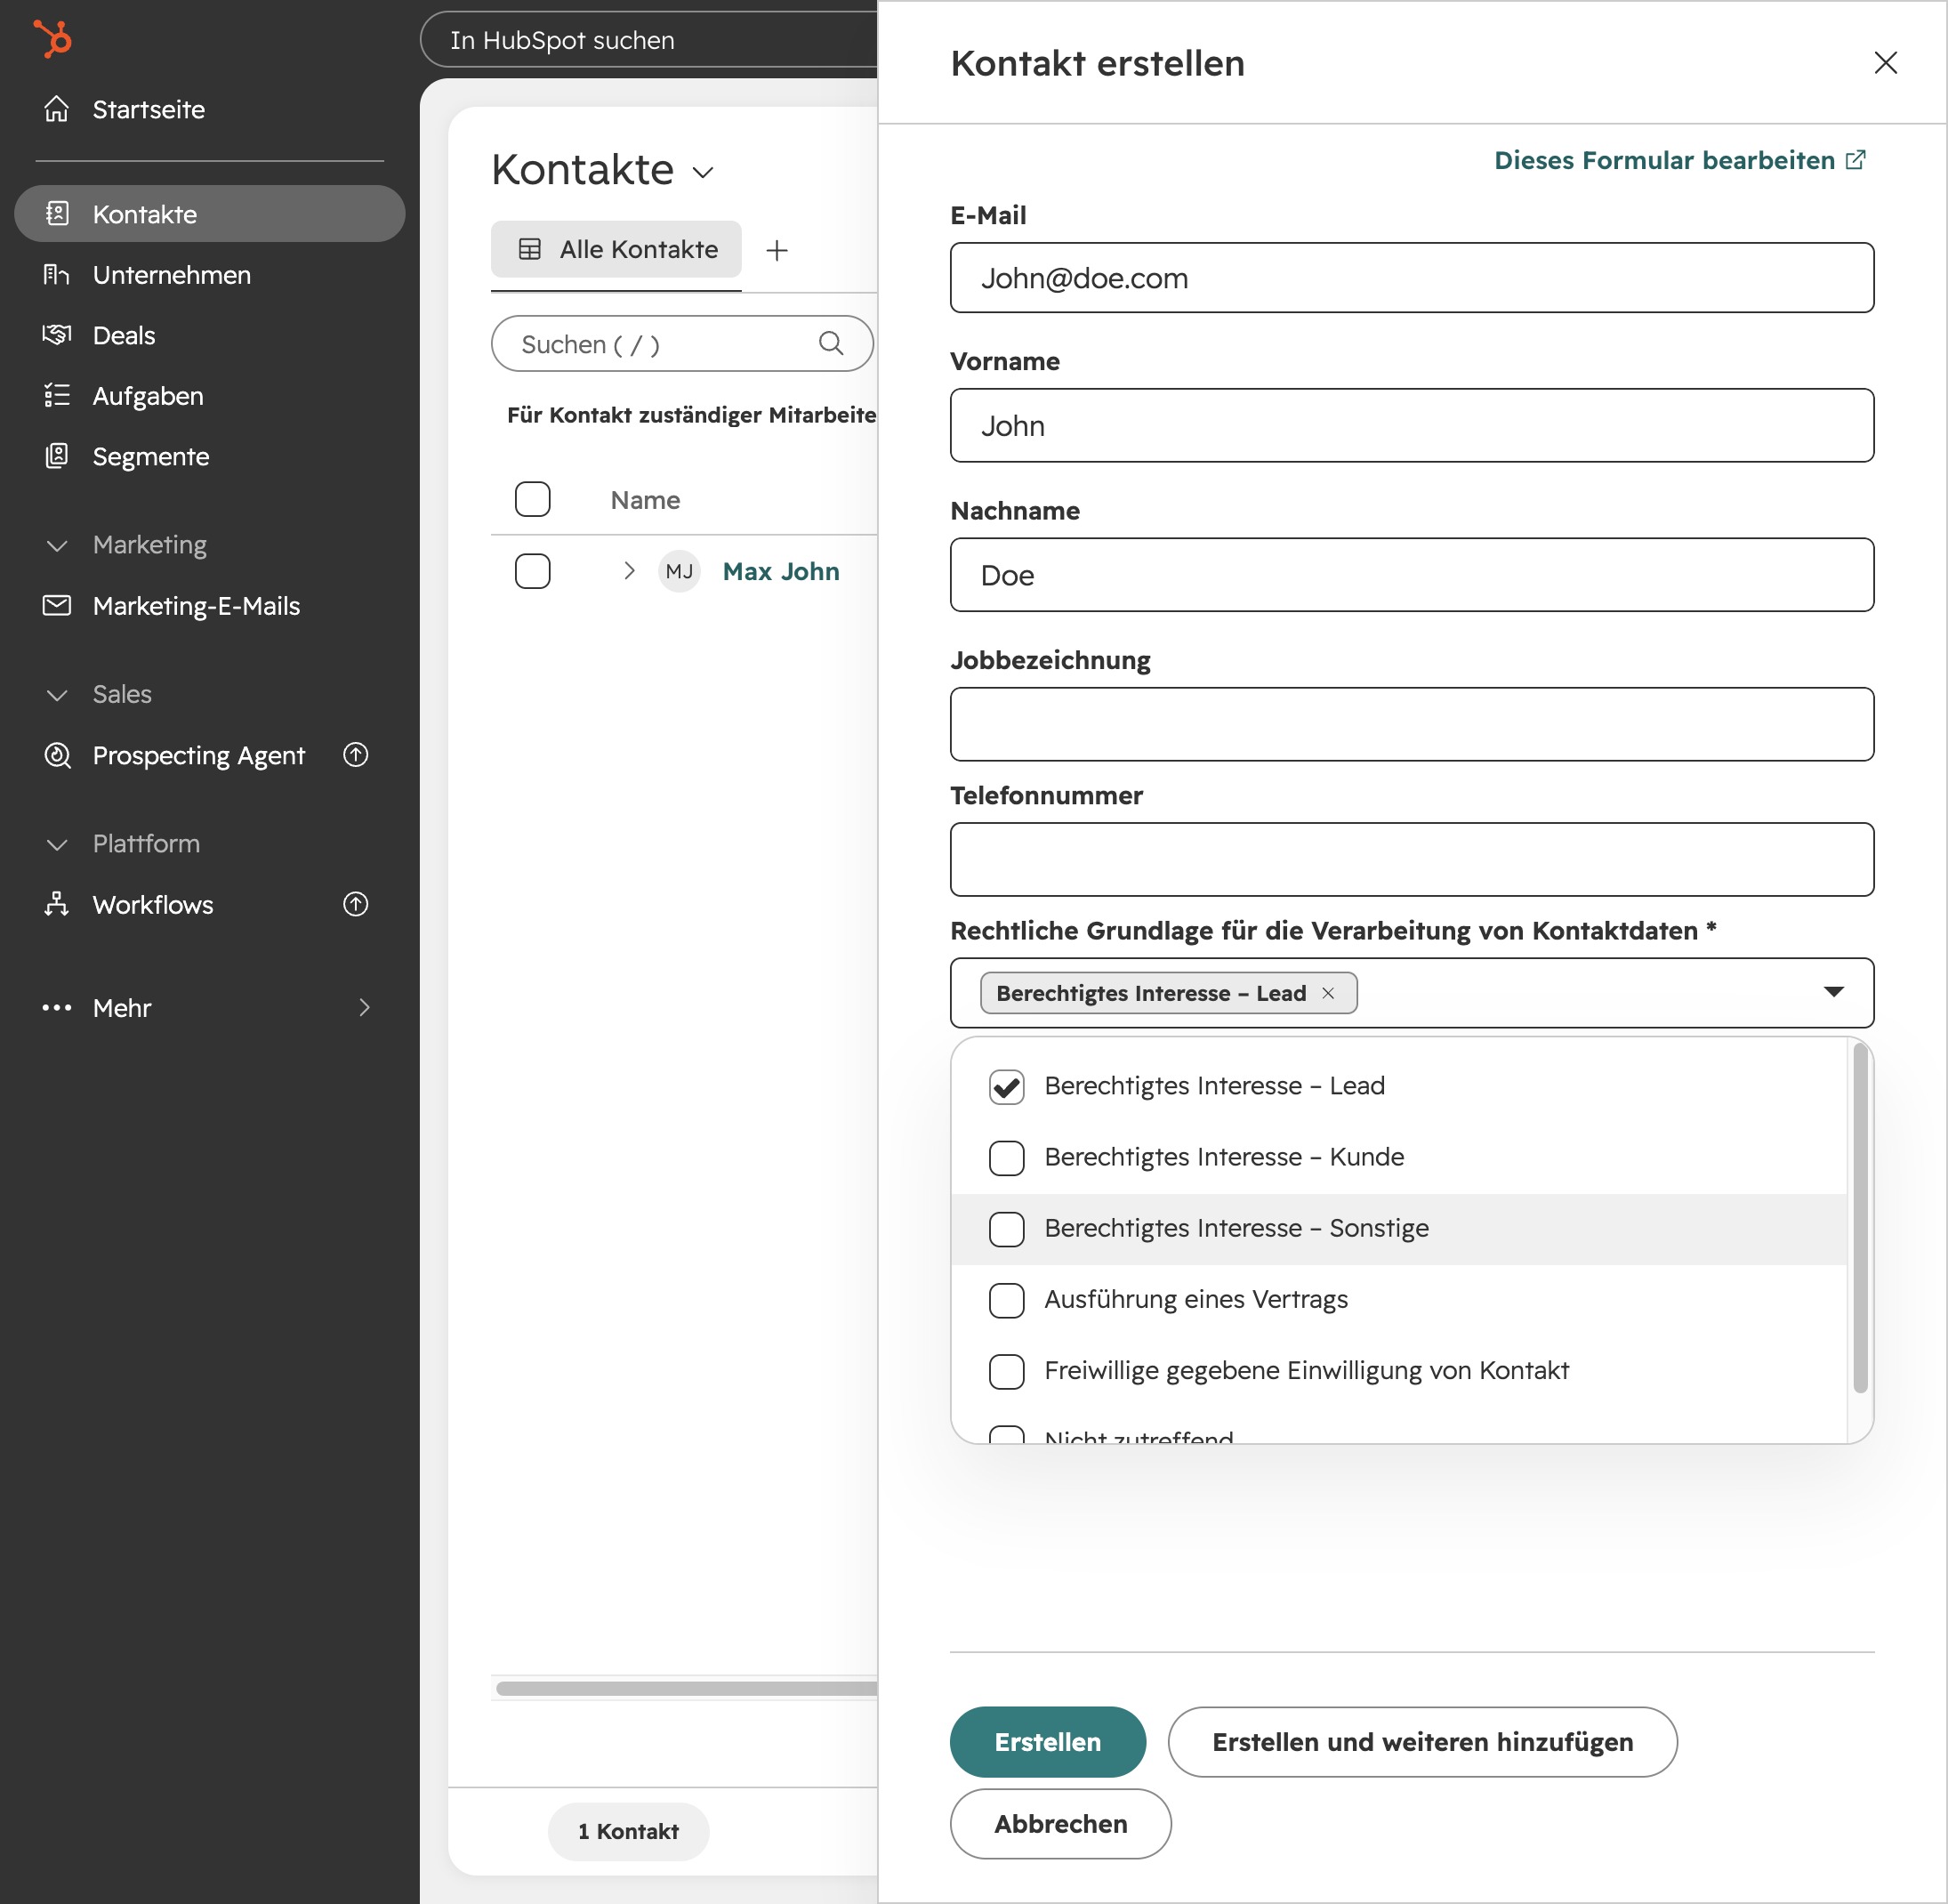Click the Prospecting Agent target icon
The height and width of the screenshot is (1904, 1948).
[57, 755]
